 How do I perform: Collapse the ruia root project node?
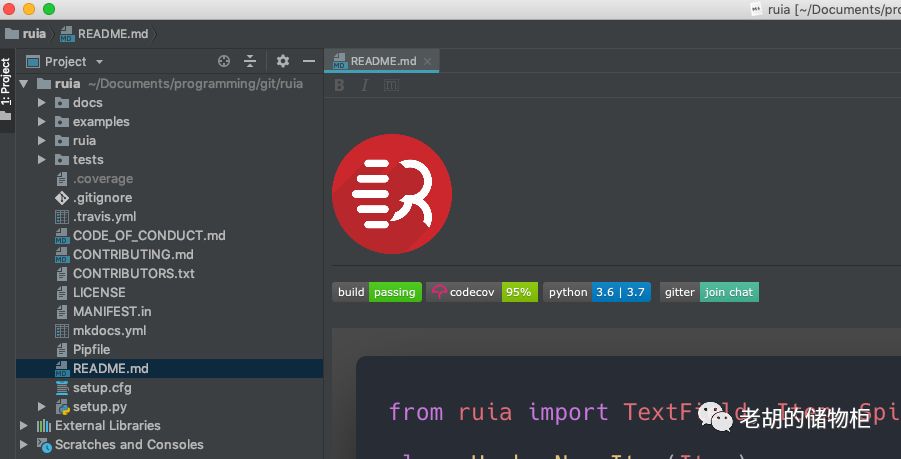click(x=24, y=84)
